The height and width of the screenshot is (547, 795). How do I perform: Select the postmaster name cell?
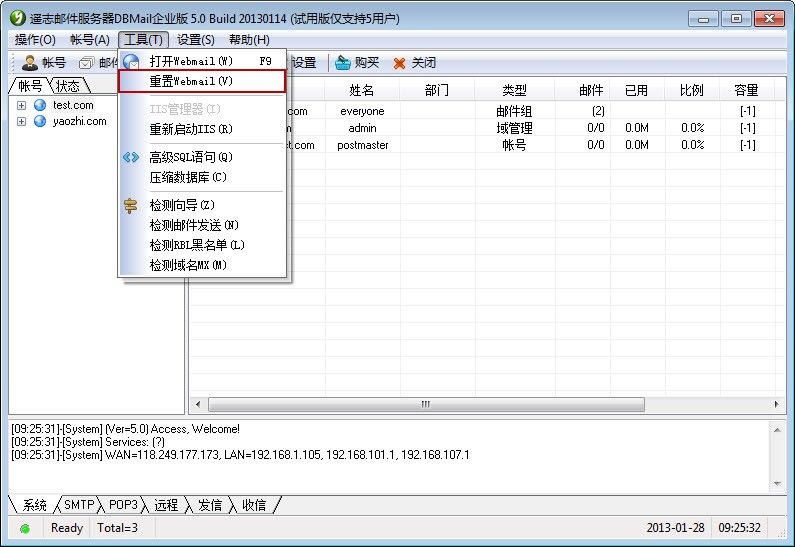[362, 145]
